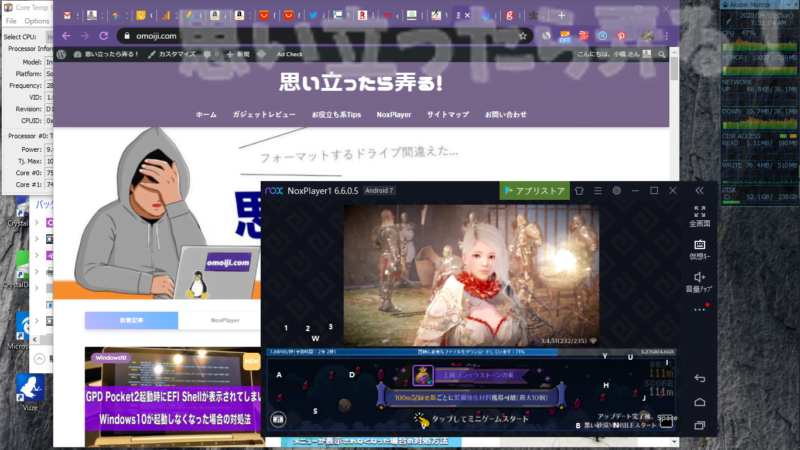Open 思い立ったら弄る! dashboard link in admin bar
This screenshot has width=800, height=450.
106,54
